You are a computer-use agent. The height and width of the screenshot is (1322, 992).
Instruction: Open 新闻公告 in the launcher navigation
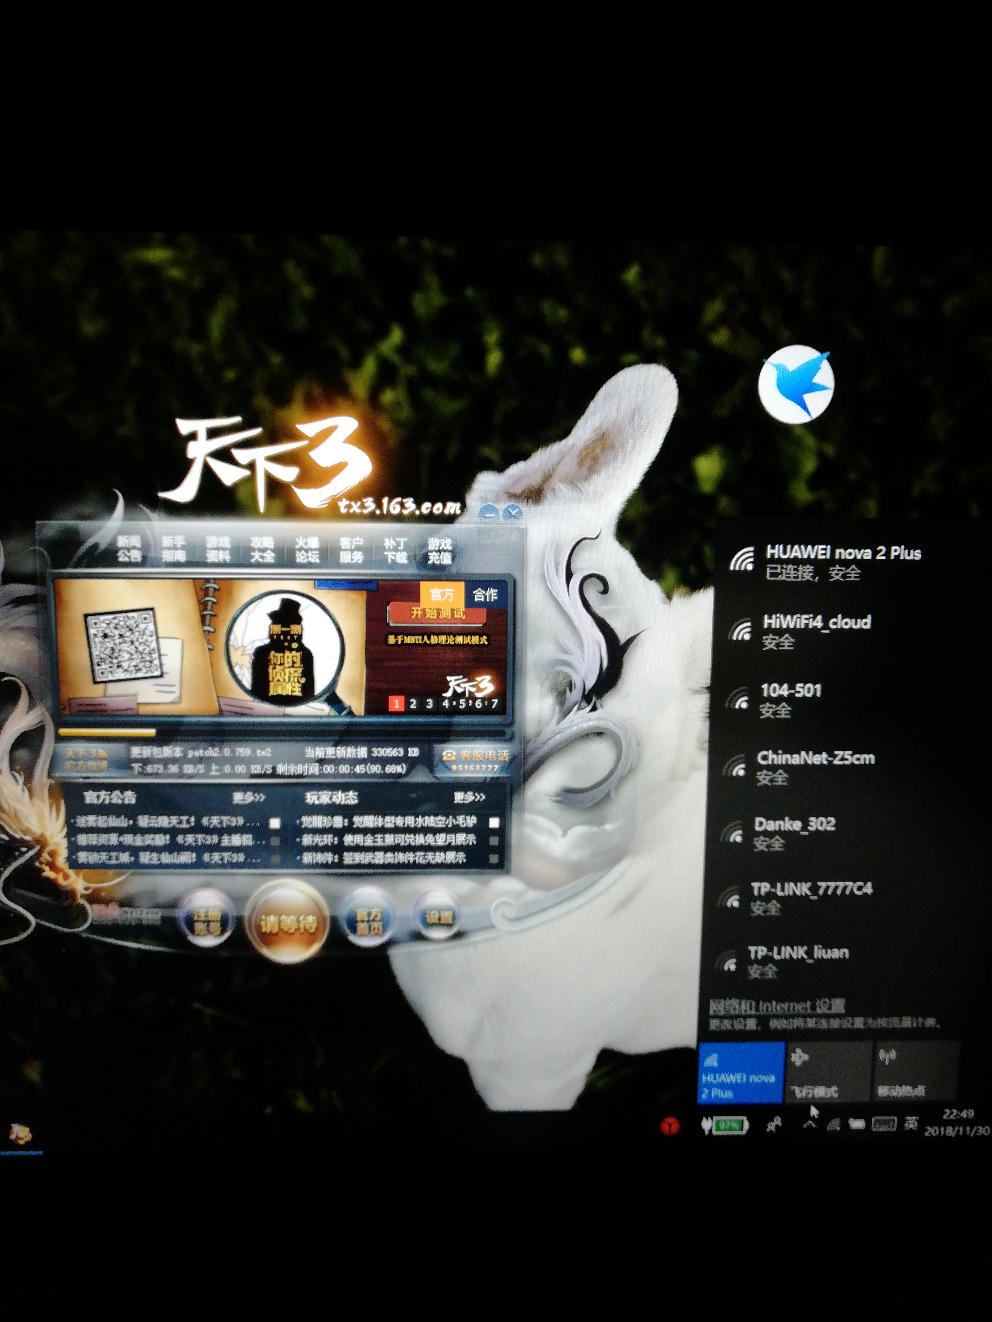[129, 549]
